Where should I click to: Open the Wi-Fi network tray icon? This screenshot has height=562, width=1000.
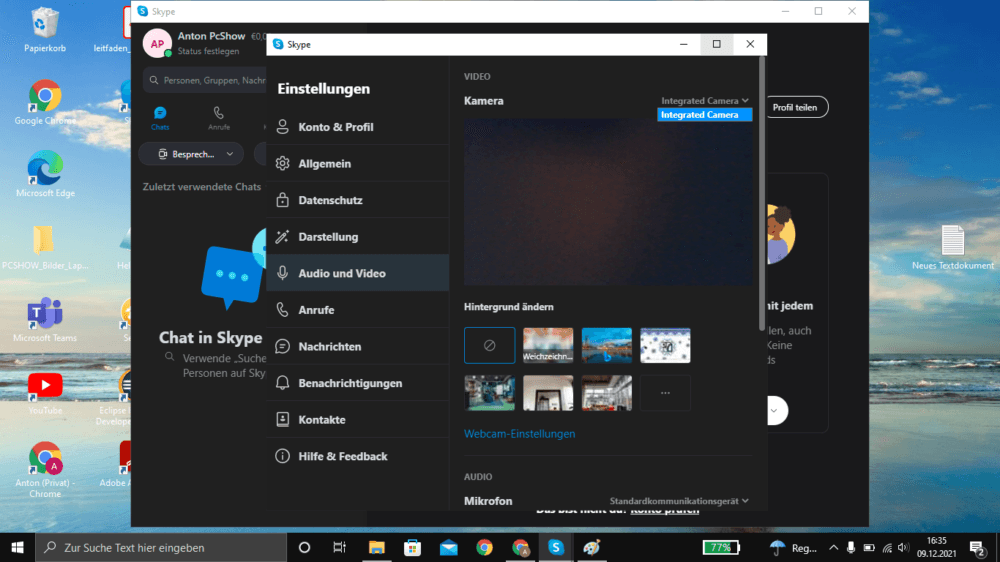[886, 547]
